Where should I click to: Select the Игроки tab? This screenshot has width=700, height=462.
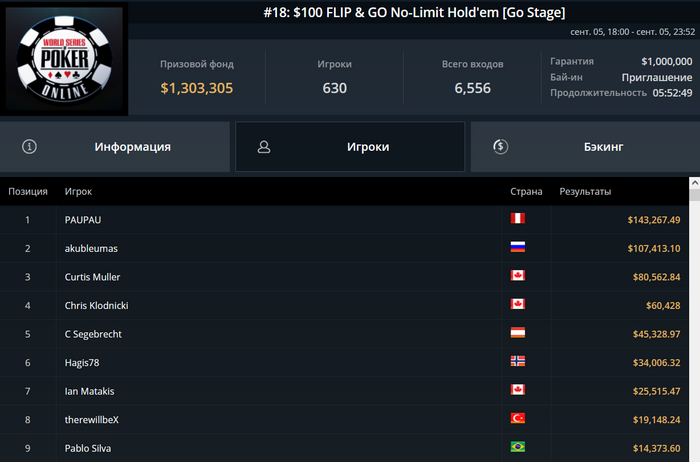(350, 147)
